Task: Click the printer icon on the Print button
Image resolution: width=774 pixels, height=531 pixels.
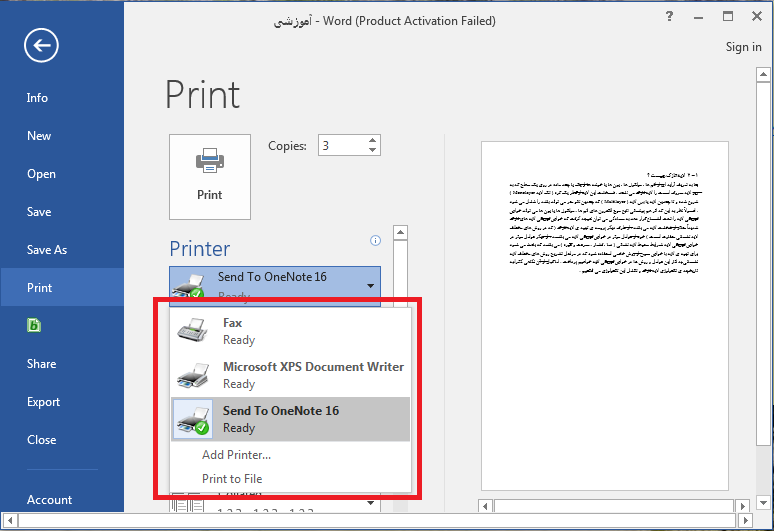Action: click(210, 160)
